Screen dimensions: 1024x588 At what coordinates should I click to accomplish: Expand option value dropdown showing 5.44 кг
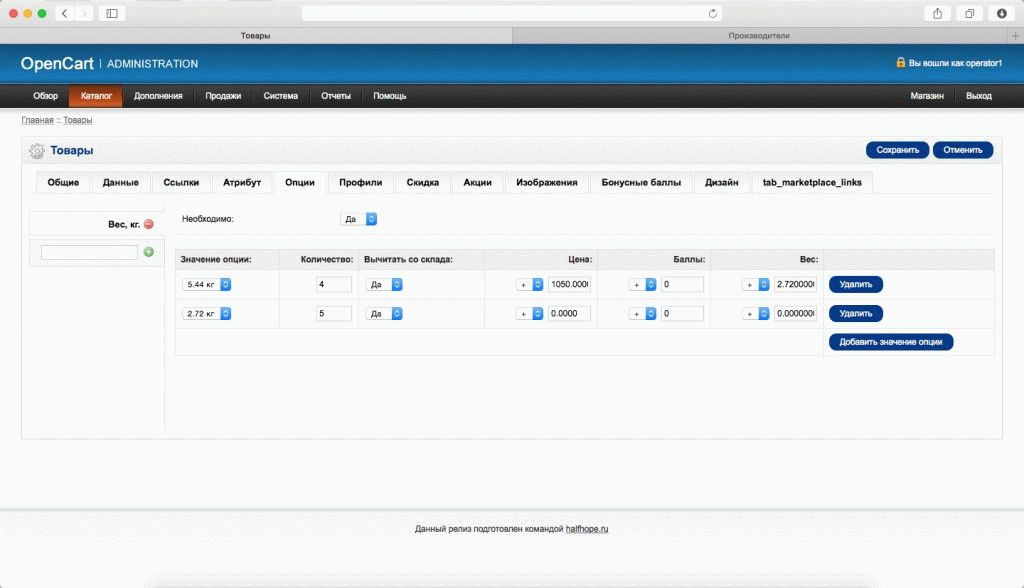[x=207, y=284]
